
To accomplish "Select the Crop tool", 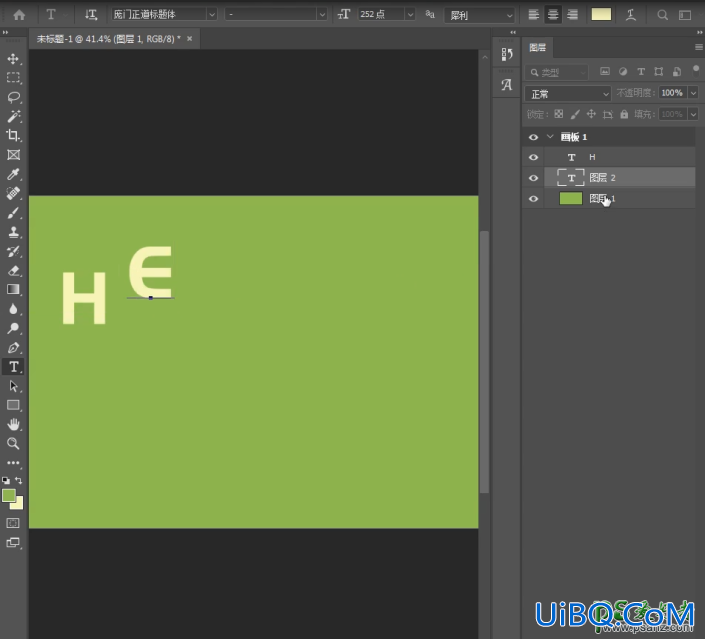I will coord(13,135).
